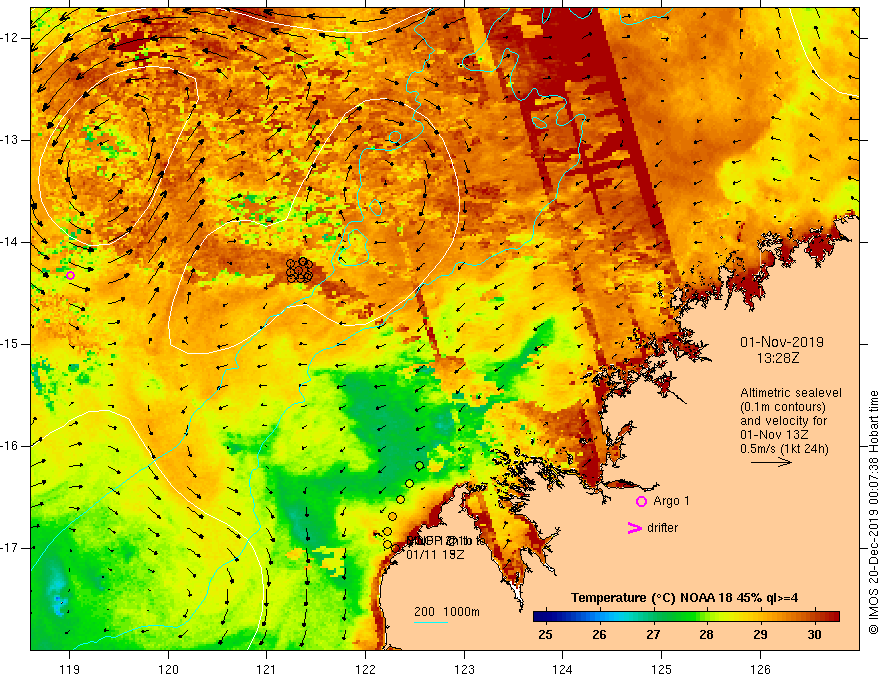This screenshot has height=680, width=880.
Task: Click the latitude axis label -17
Action: [10, 548]
